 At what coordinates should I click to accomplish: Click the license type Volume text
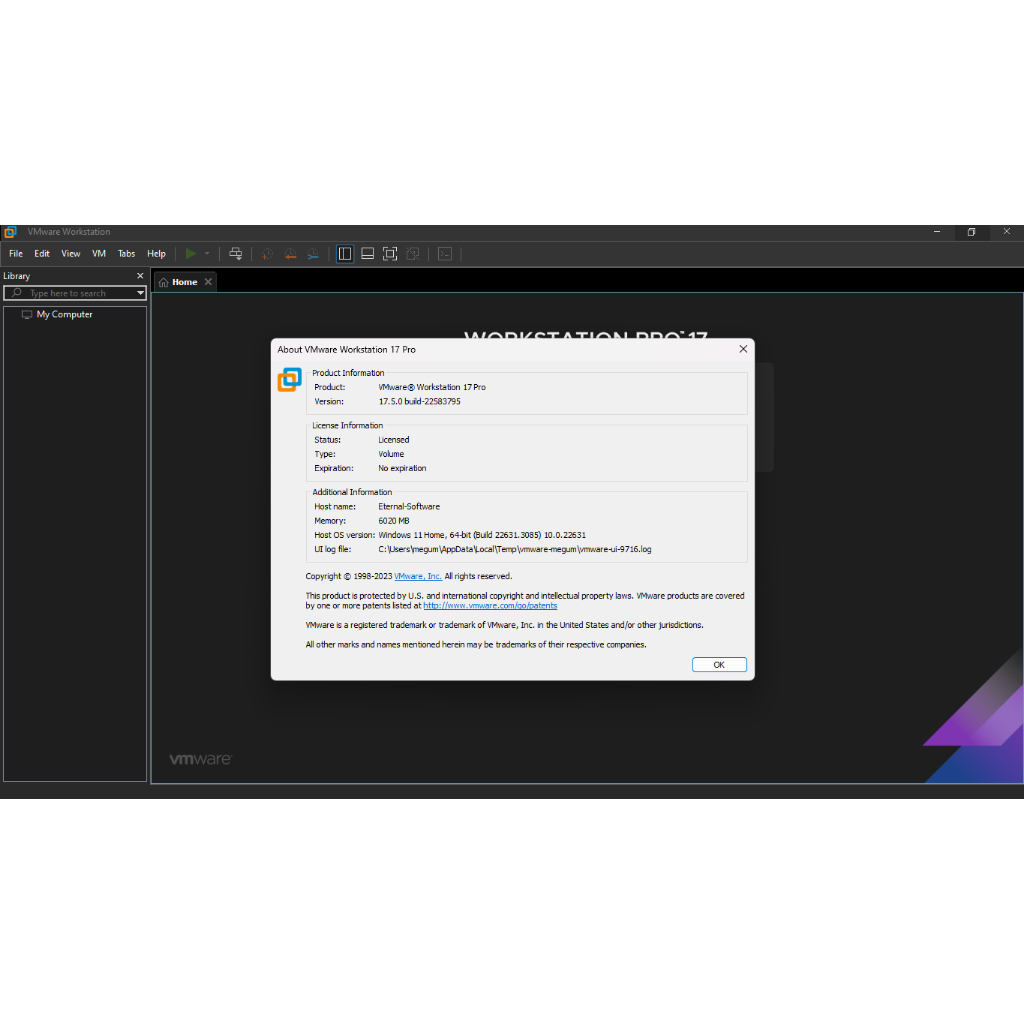pyautogui.click(x=391, y=454)
